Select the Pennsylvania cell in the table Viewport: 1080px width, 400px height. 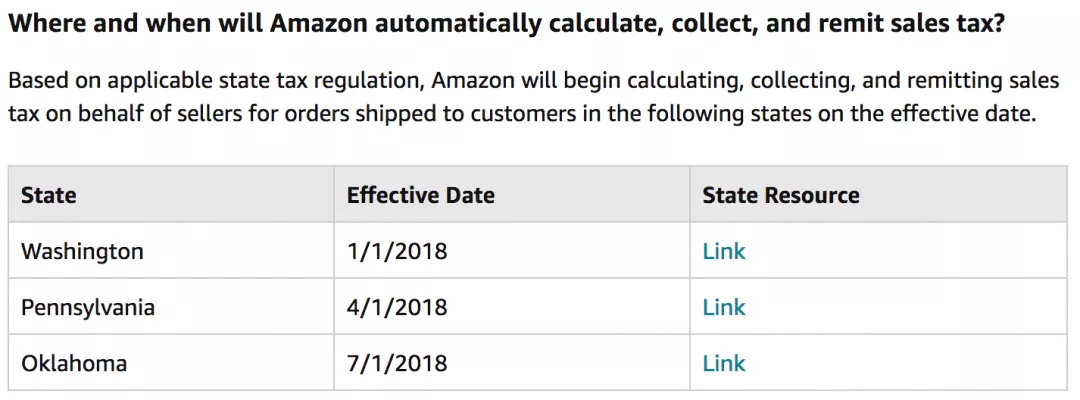click(x=88, y=307)
